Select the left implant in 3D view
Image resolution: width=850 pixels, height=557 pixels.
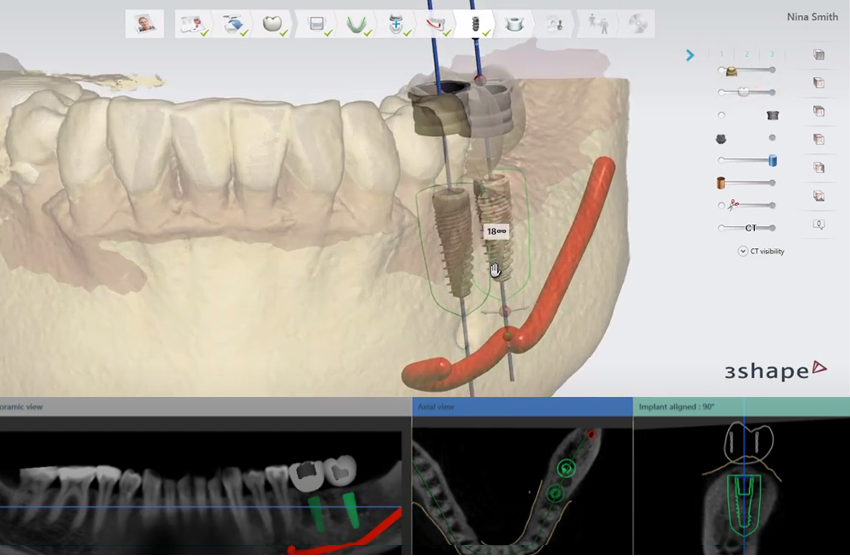pyautogui.click(x=454, y=242)
